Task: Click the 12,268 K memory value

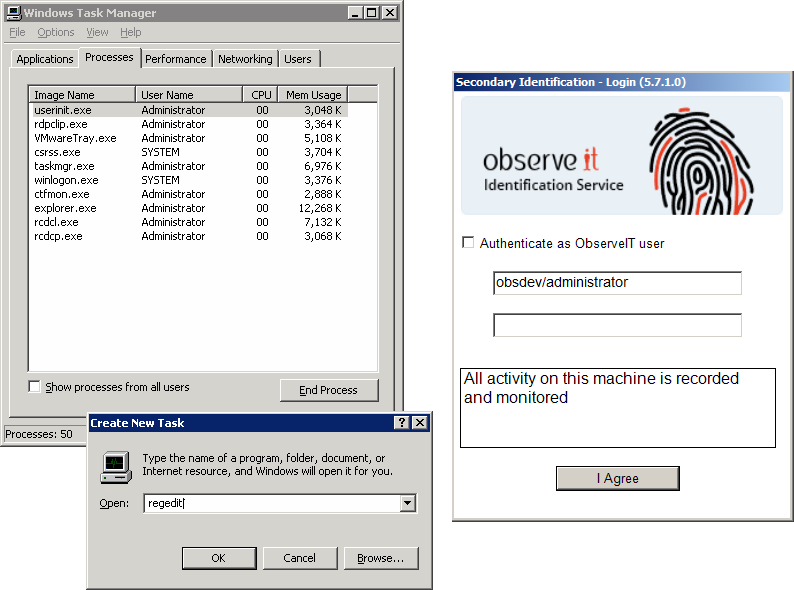Action: pyautogui.click(x=320, y=208)
